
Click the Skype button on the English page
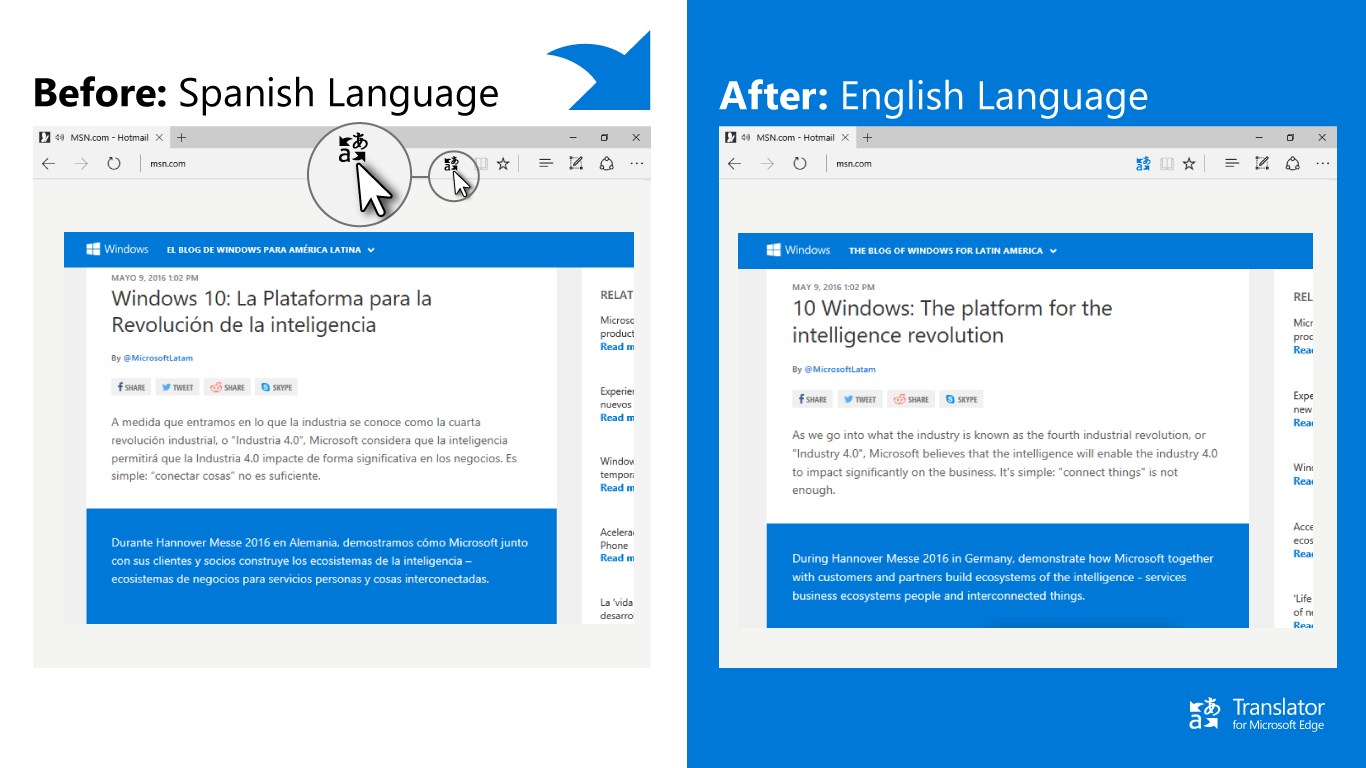(x=962, y=399)
